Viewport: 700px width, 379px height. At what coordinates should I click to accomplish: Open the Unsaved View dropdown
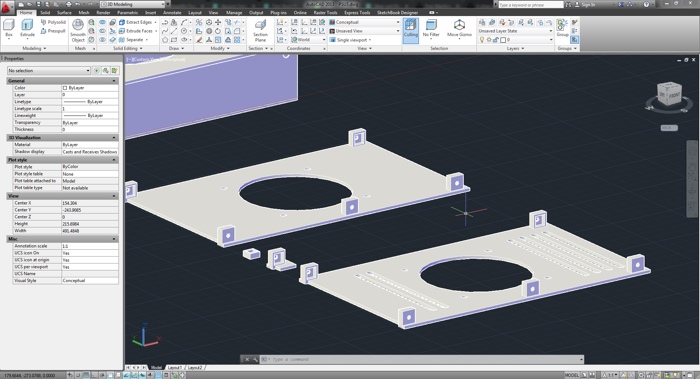pos(364,31)
